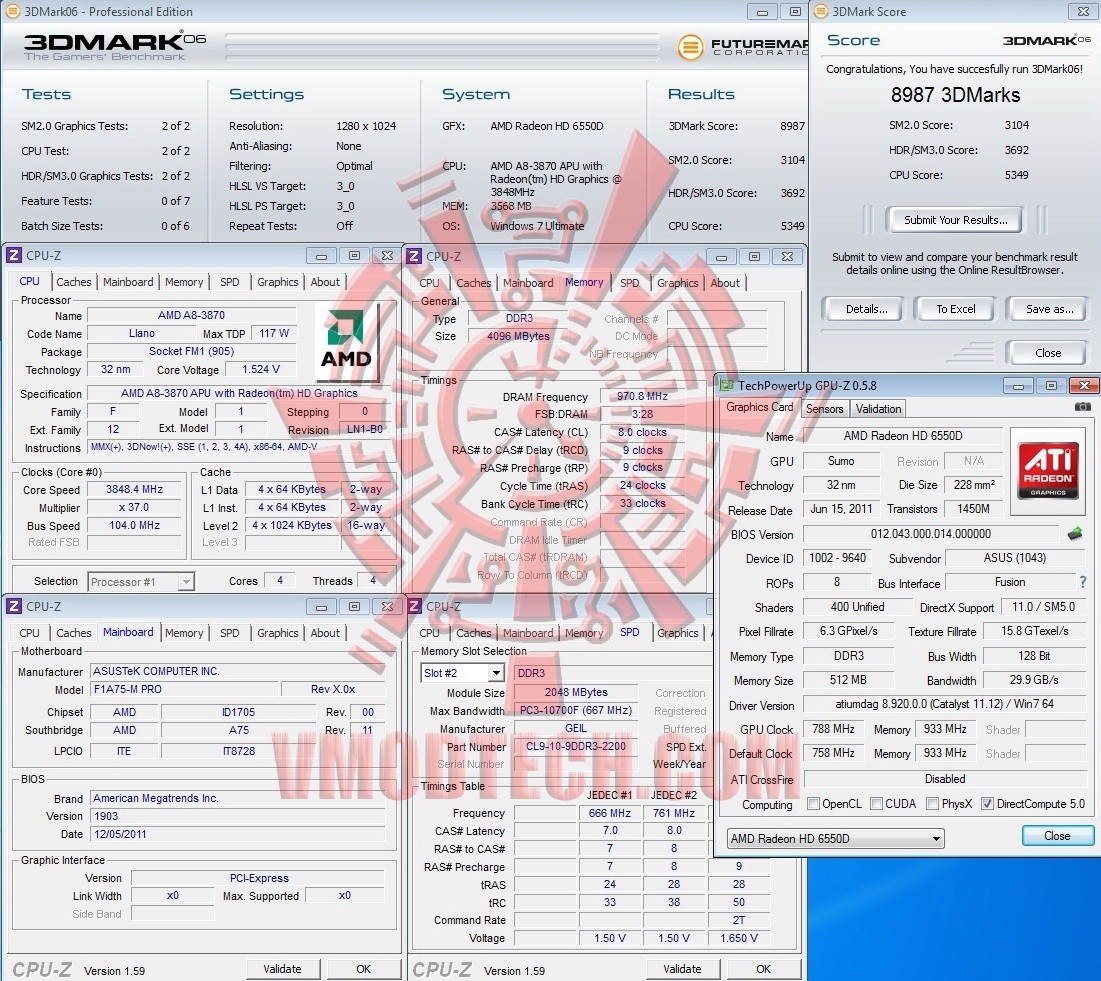Click the CPU Name AMD A8-3870 field
The width and height of the screenshot is (1101, 981).
191,315
